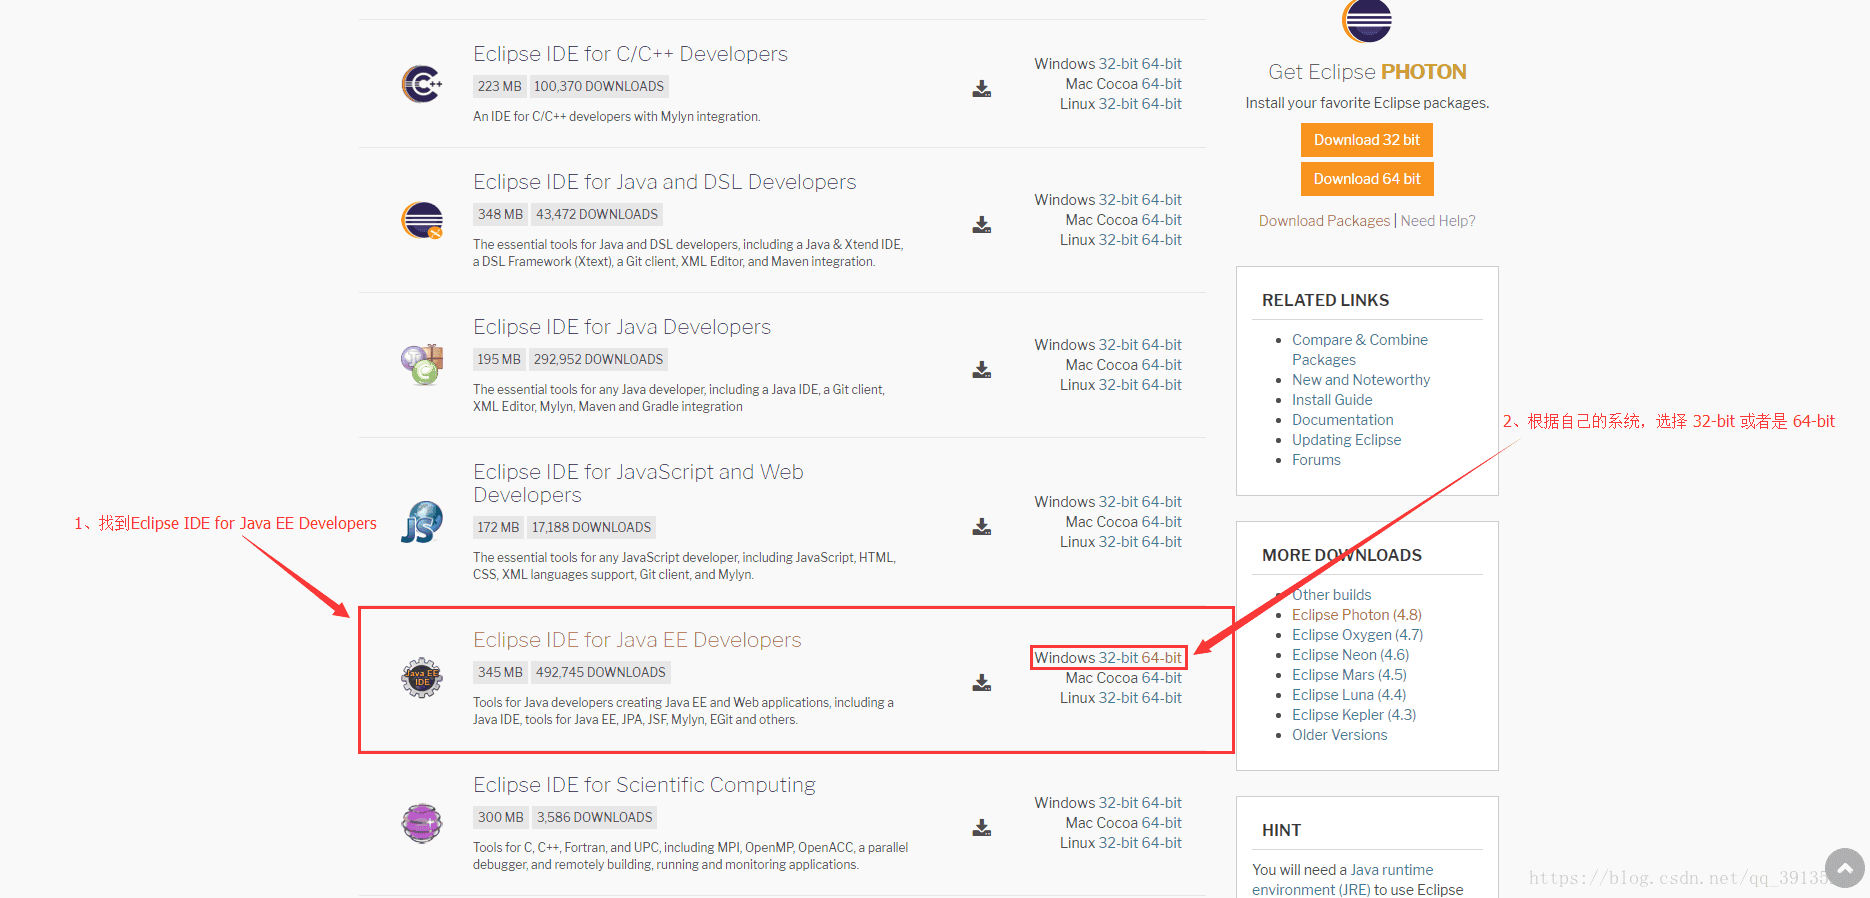The height and width of the screenshot is (898, 1870).
Task: Click the 17,188 DOWNLOADS badge
Action: pos(591,528)
